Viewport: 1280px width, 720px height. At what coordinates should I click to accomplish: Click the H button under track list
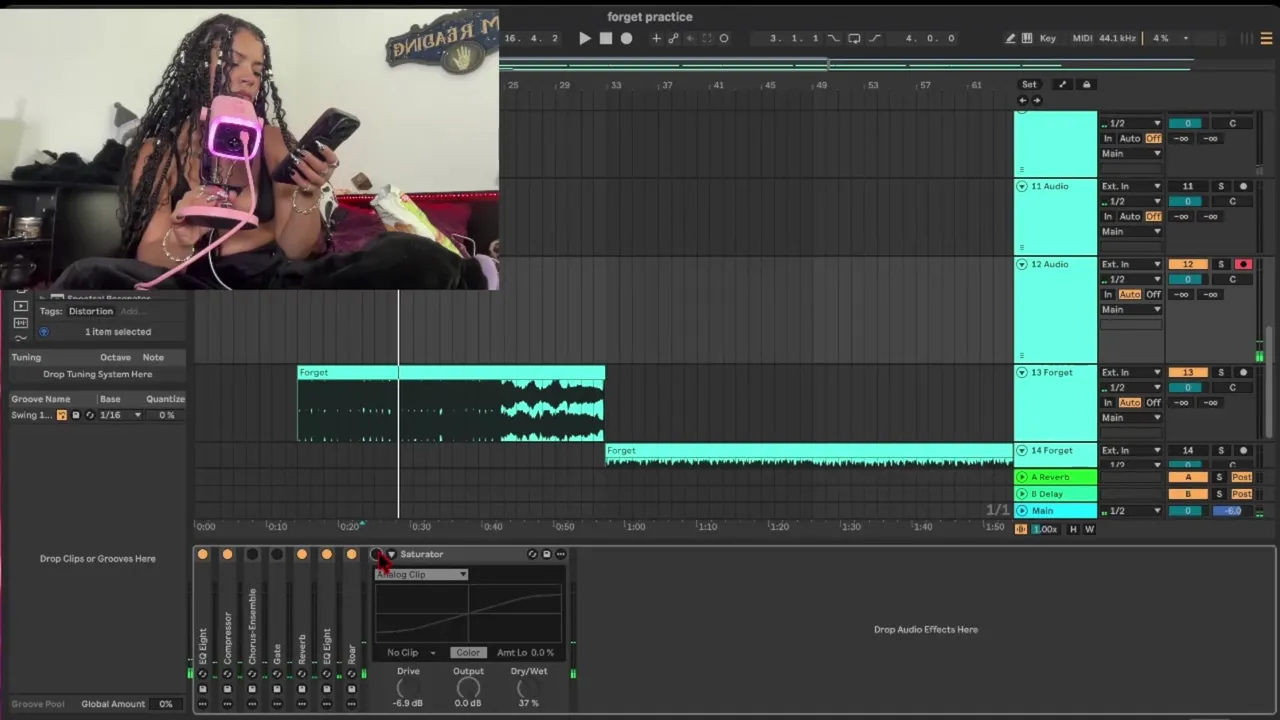(1073, 529)
